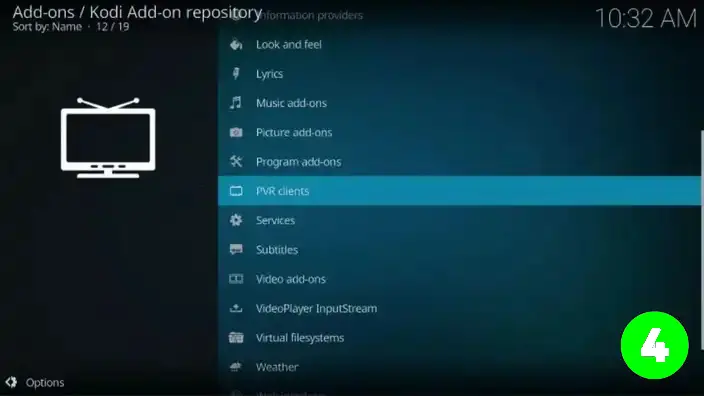Click the microphone icon beside Lyrics
The image size is (704, 396).
(236, 74)
